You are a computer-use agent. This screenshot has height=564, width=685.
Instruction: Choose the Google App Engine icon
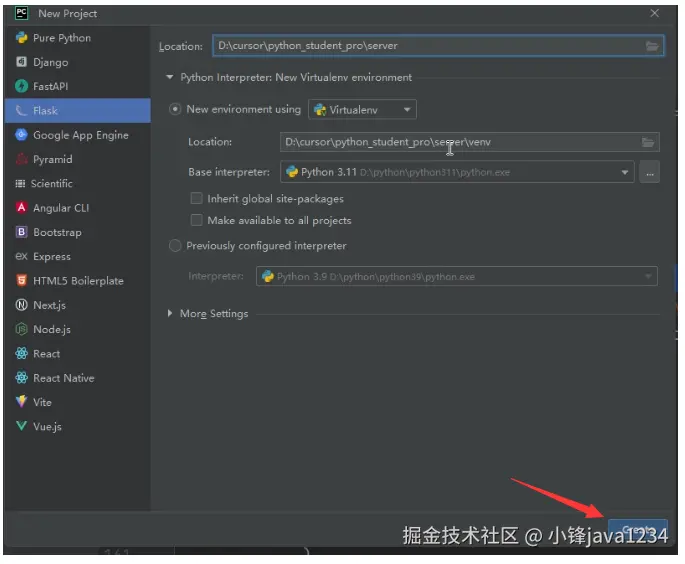coord(21,135)
